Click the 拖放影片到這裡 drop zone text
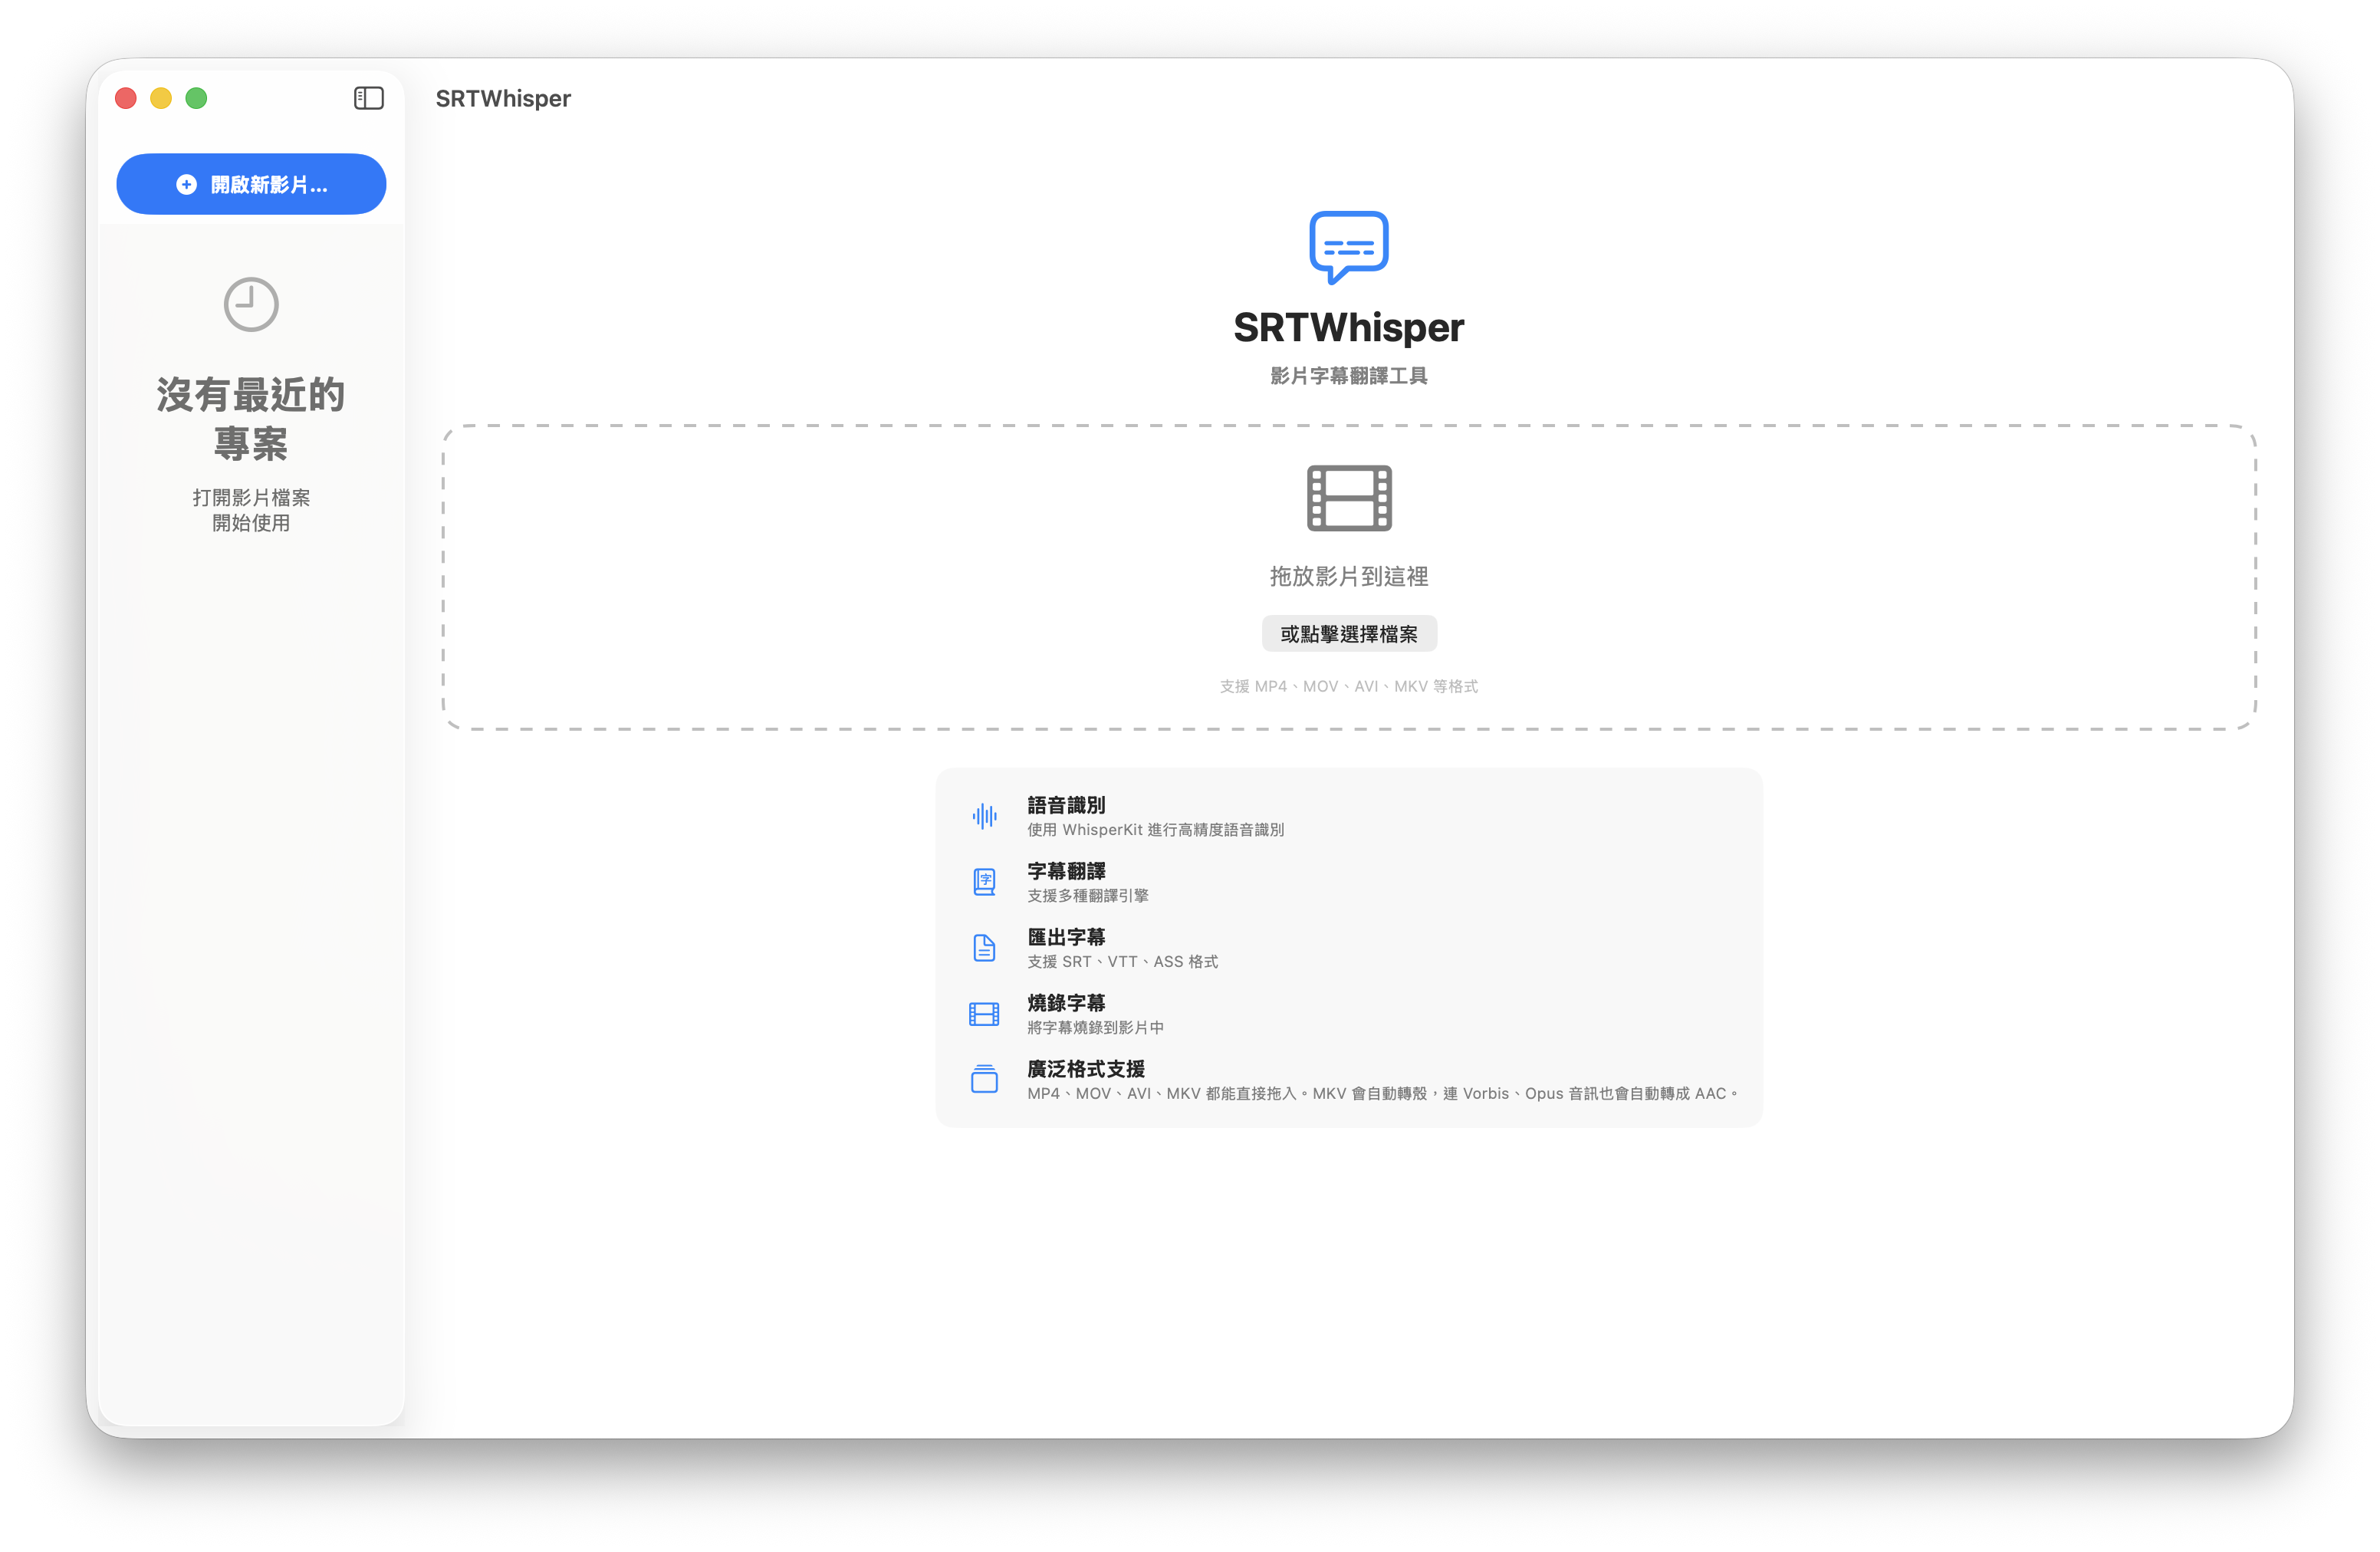The width and height of the screenshot is (2380, 1552). tap(1349, 576)
